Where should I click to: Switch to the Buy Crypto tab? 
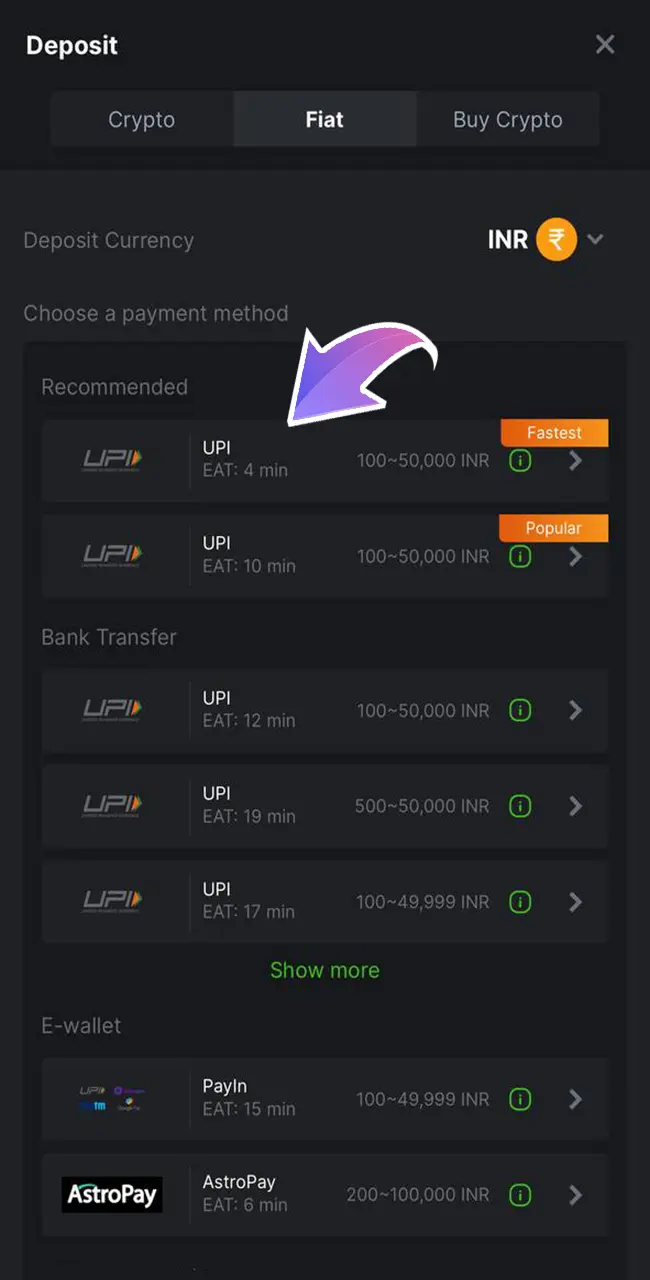pyautogui.click(x=508, y=120)
